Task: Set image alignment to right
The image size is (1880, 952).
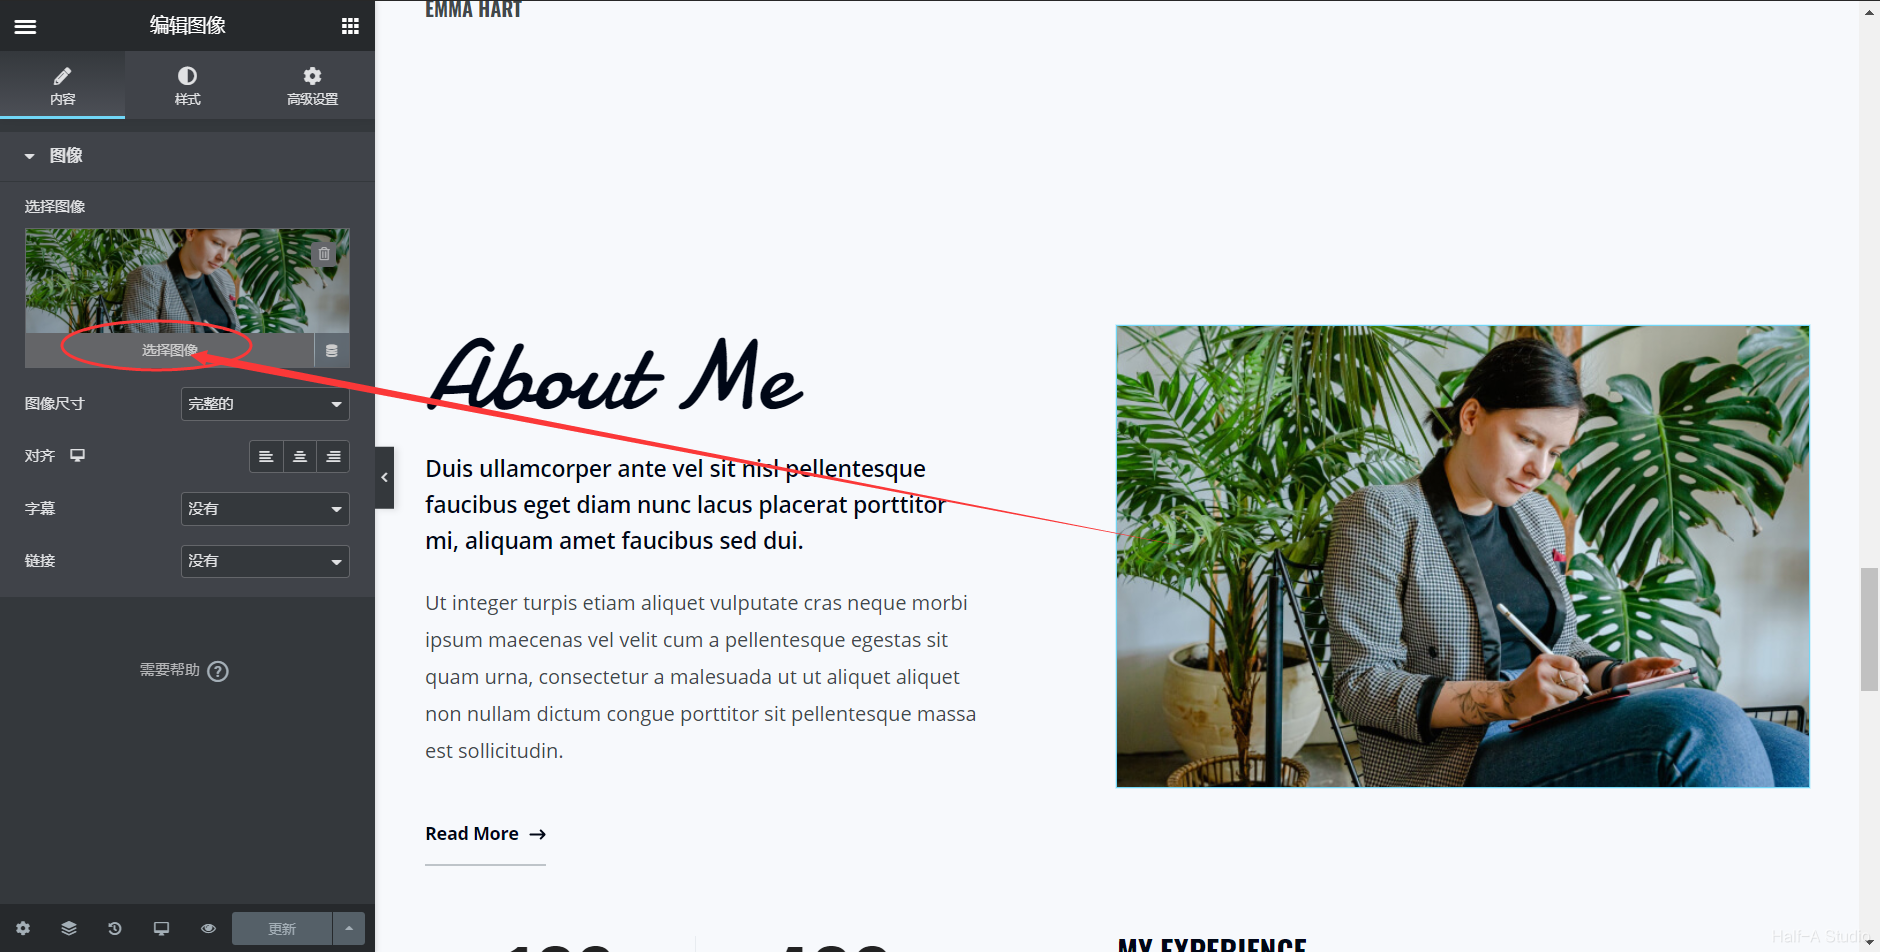Action: (x=333, y=456)
